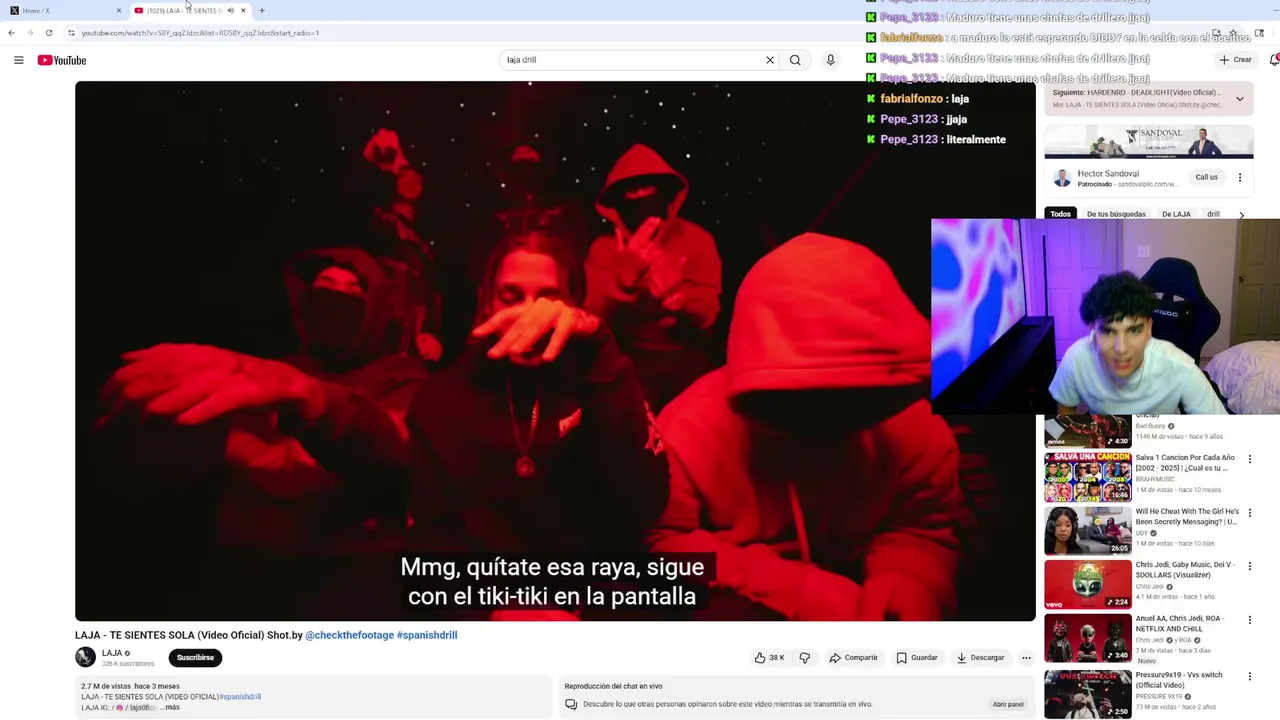Open the LAJA channel avatar

[x=85, y=657]
